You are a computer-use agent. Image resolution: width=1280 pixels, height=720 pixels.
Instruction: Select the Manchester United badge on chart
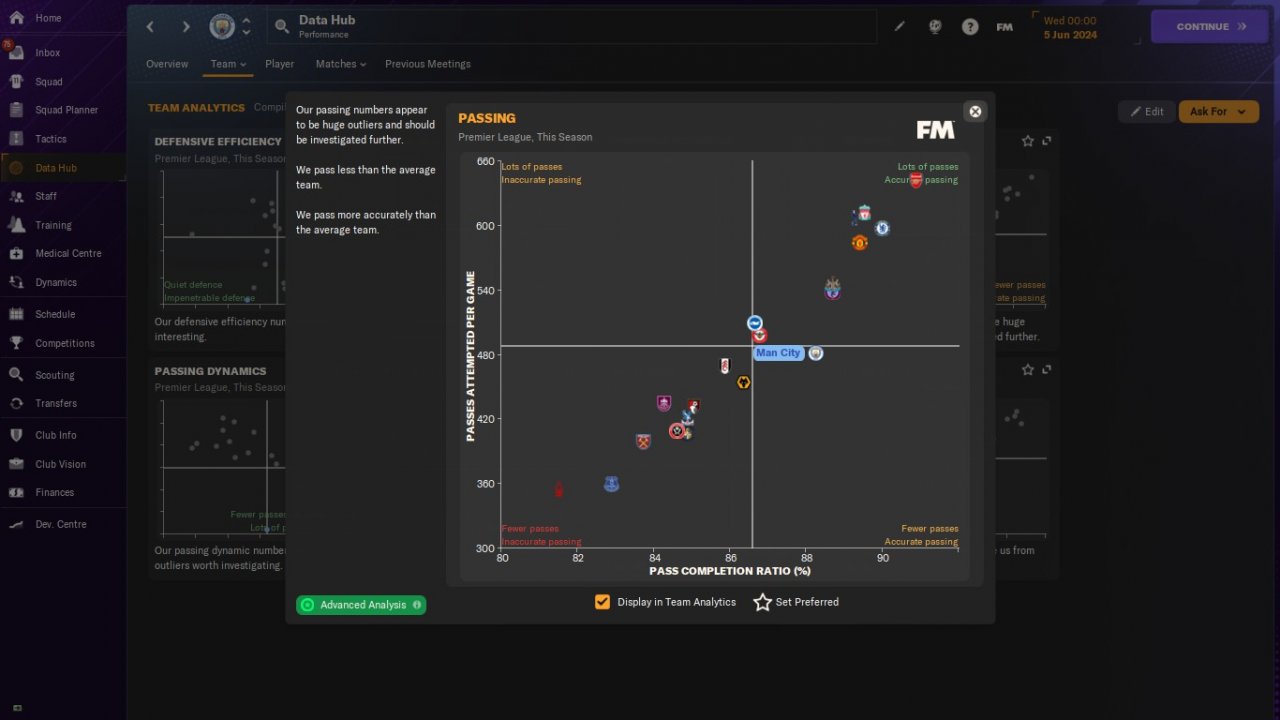click(x=859, y=242)
